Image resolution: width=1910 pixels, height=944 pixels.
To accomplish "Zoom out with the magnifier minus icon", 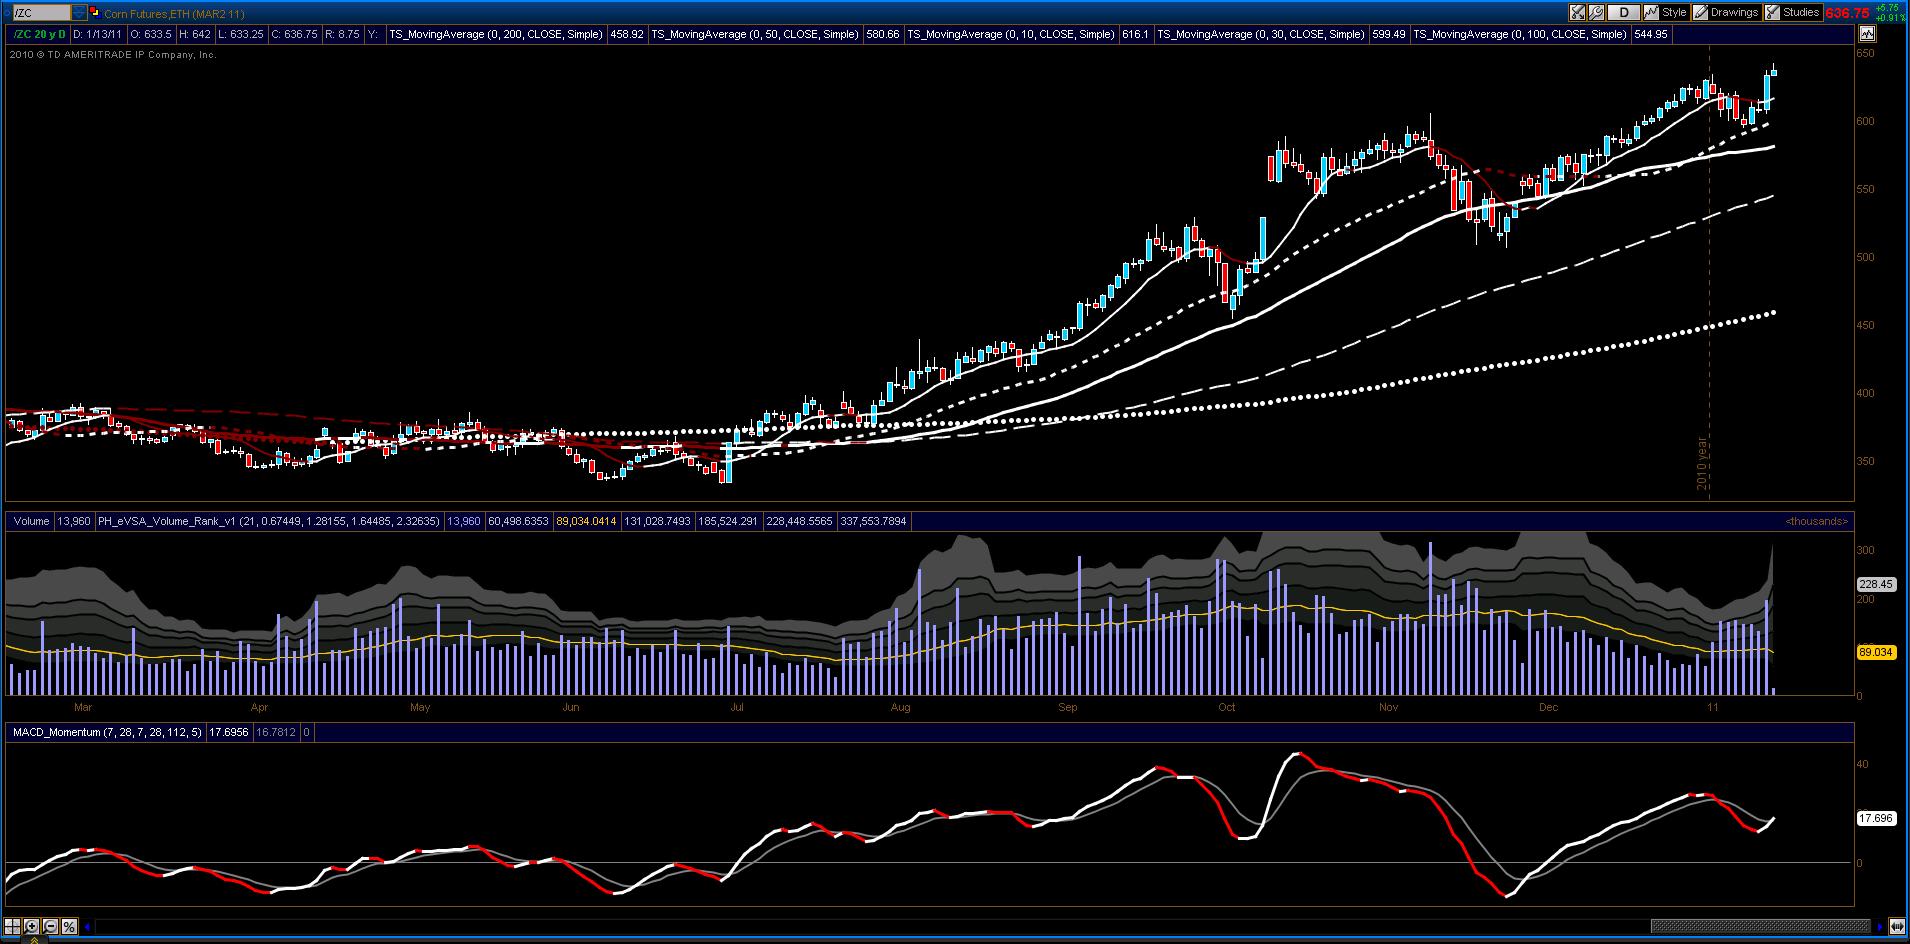I will pyautogui.click(x=50, y=926).
